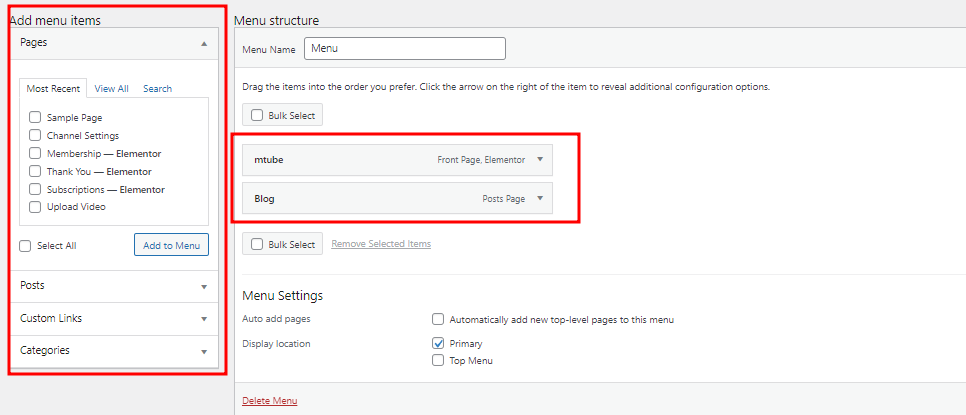Select the Subscriptions — Elementor checkbox
This screenshot has height=415, width=966.
(35, 189)
